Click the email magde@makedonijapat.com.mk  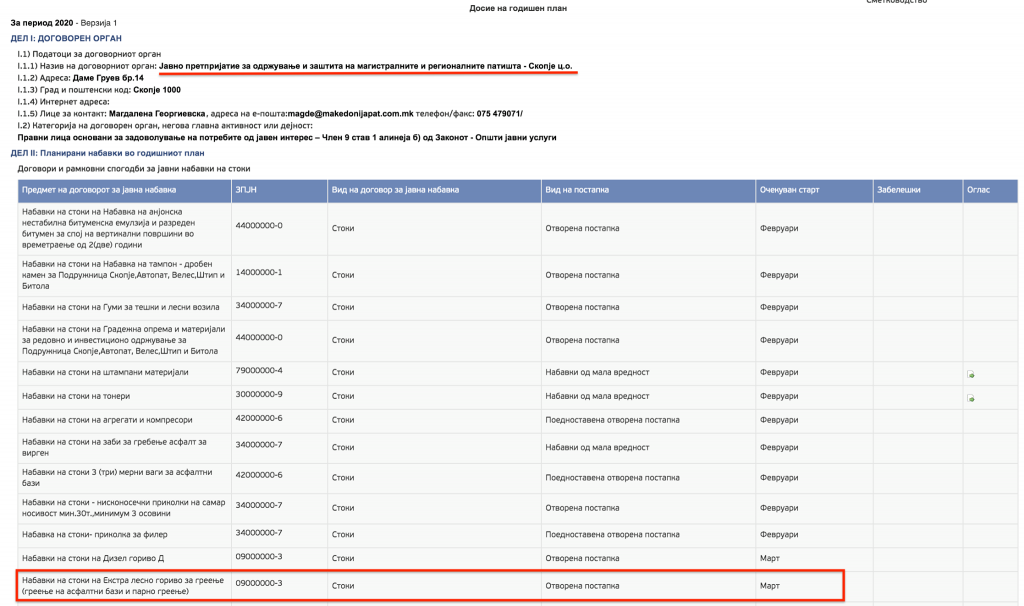[x=350, y=114]
